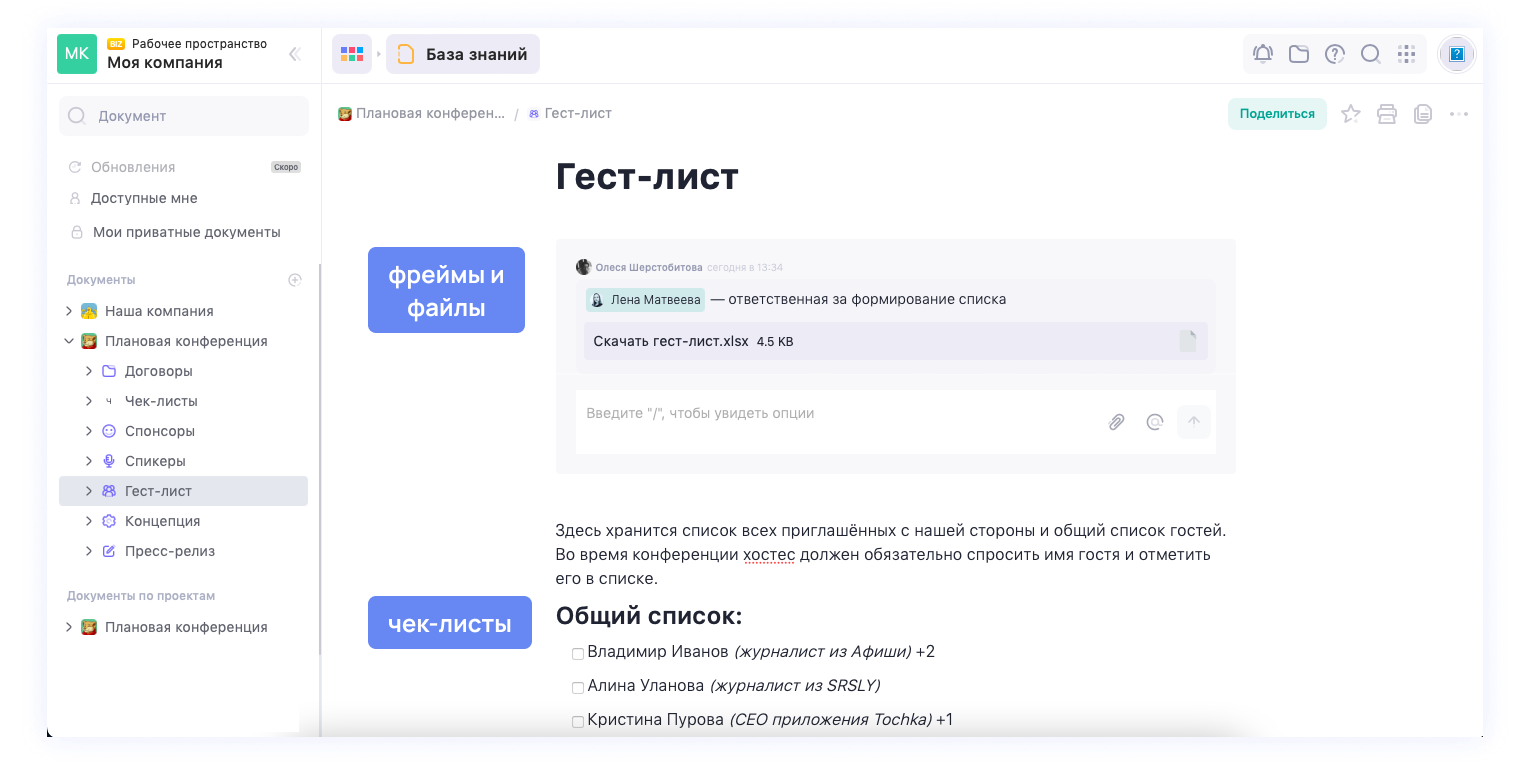Expand the Спонсоры section in the sidebar
The width and height of the screenshot is (1524, 779).
pyautogui.click(x=88, y=430)
